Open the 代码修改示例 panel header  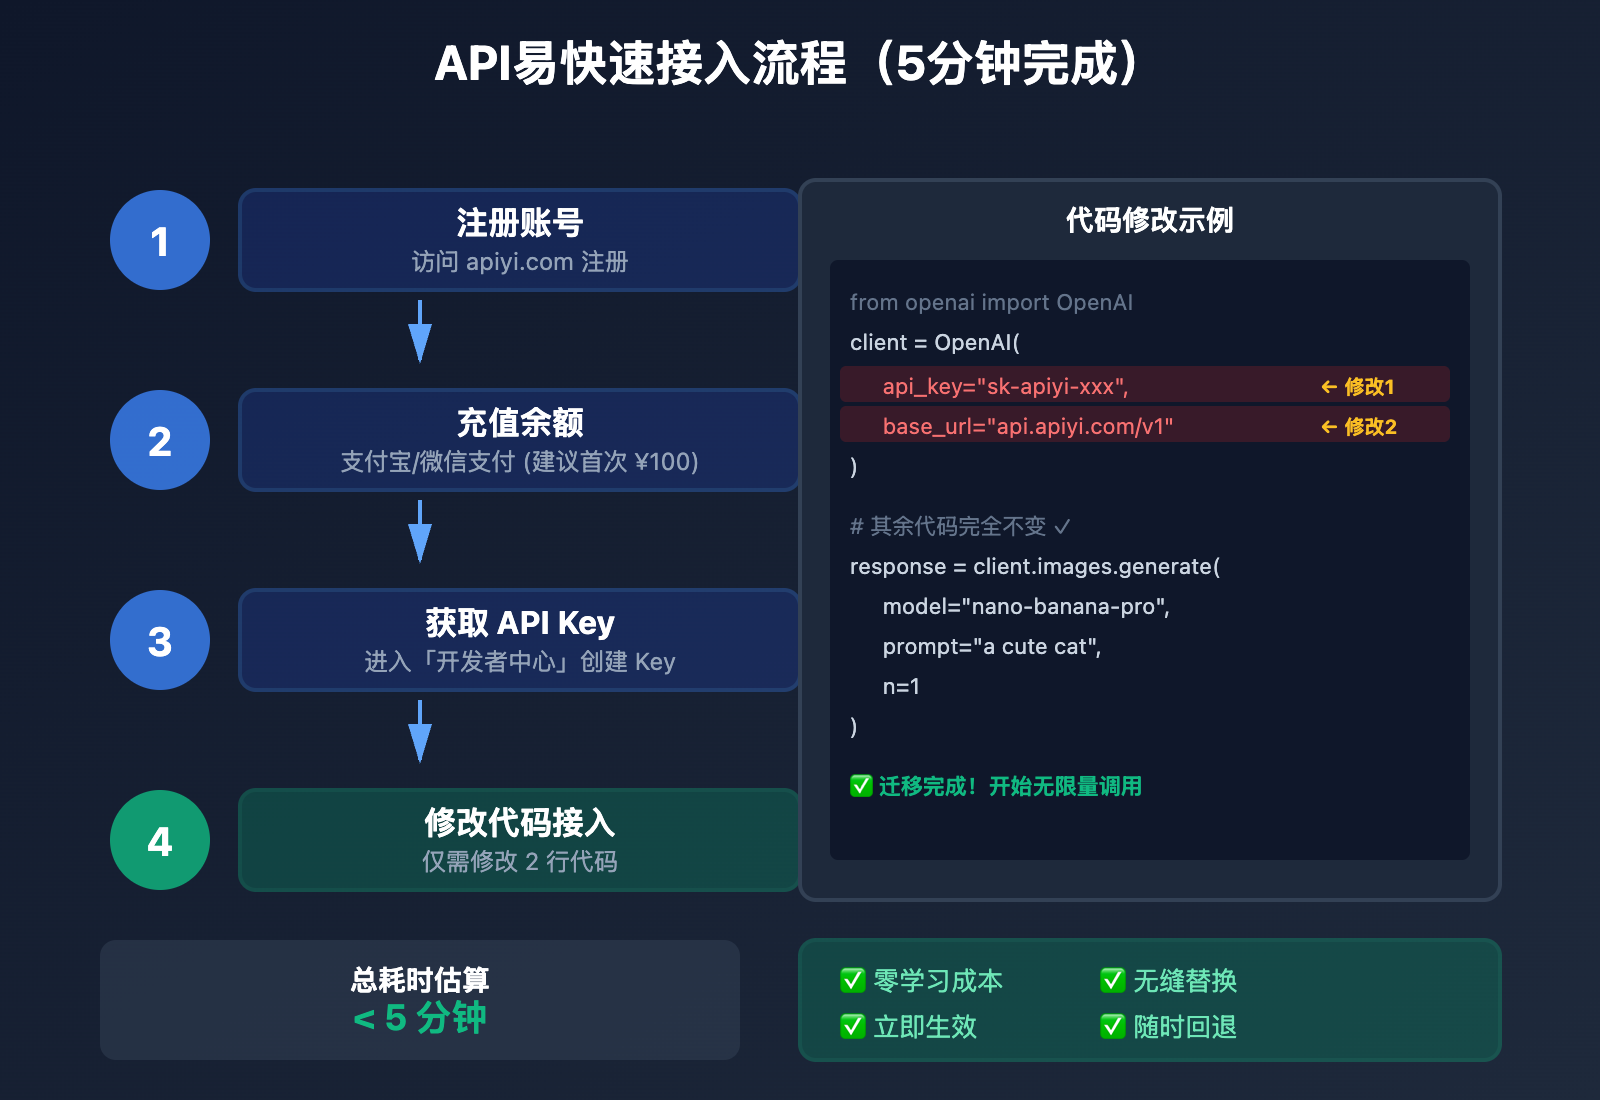point(1148,222)
